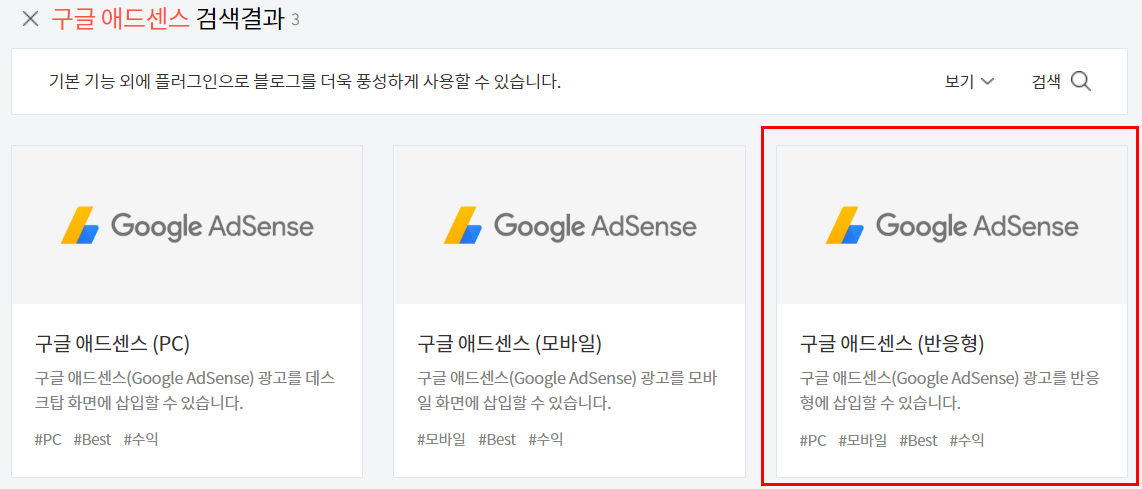
Task: Click the 반응형 card description text
Action: point(950,390)
